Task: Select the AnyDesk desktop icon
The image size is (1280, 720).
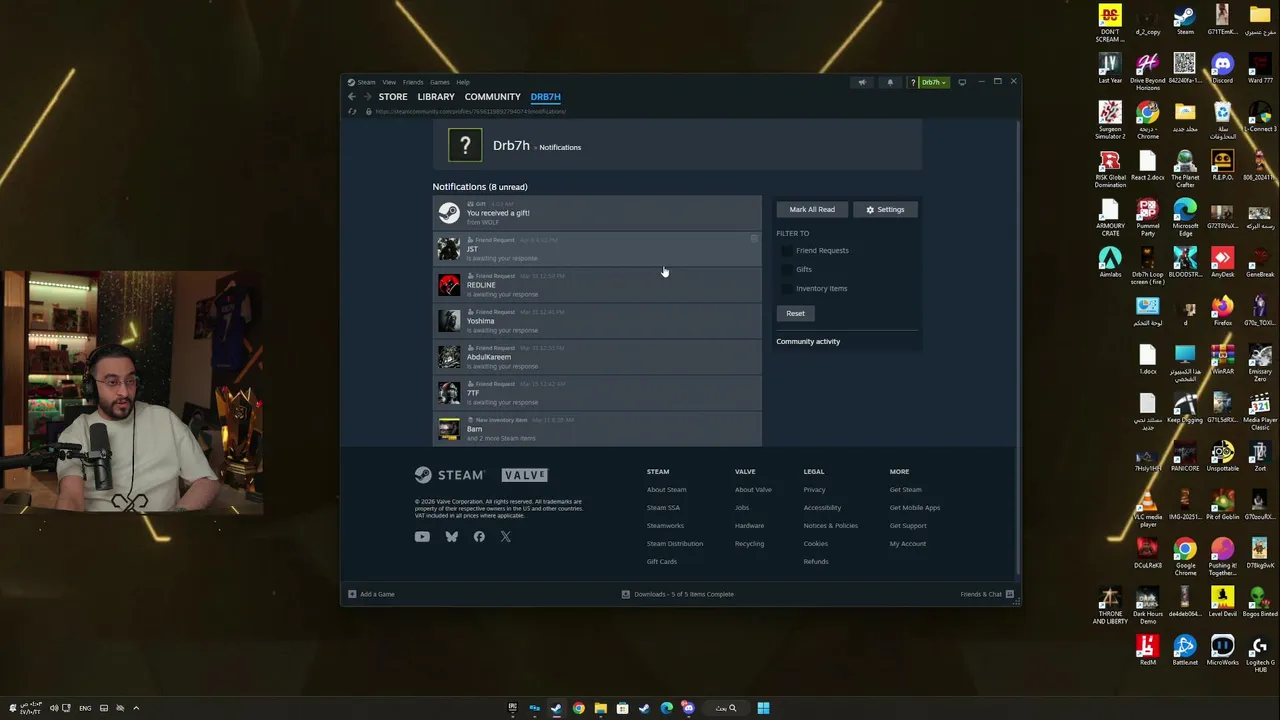Action: pos(1222,262)
